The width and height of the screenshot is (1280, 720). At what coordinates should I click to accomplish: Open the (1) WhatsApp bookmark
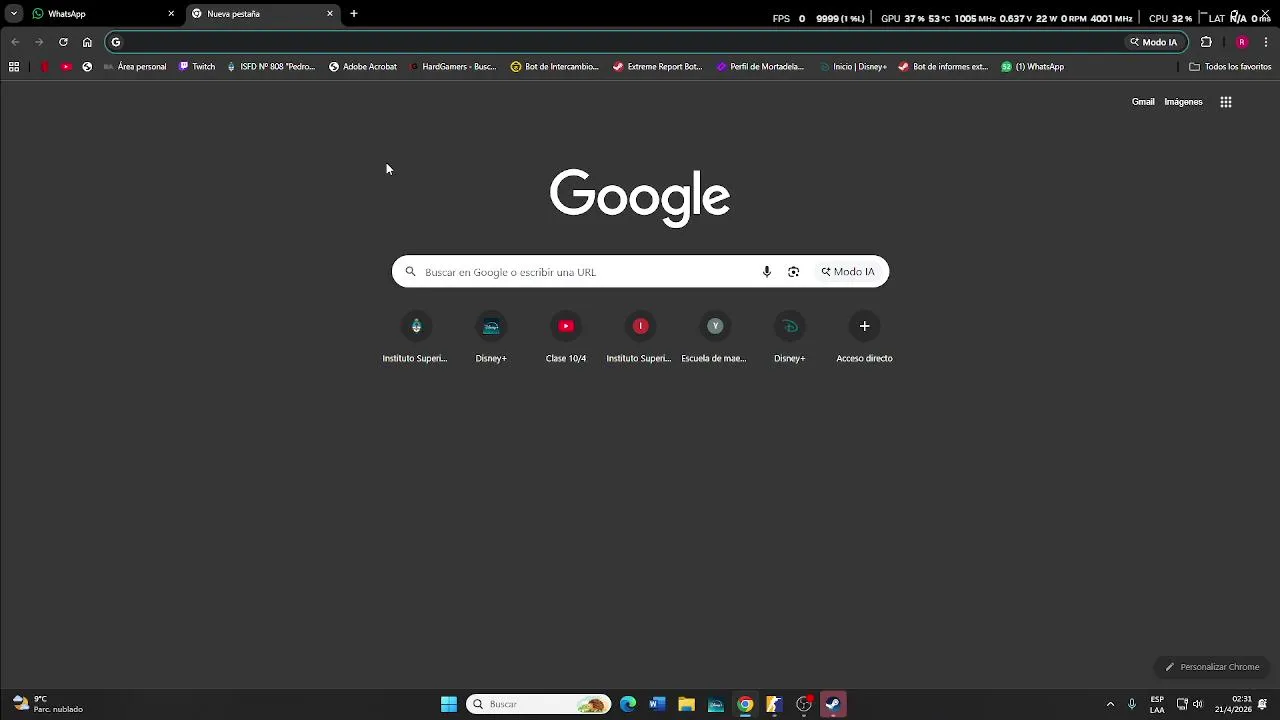(x=1033, y=67)
